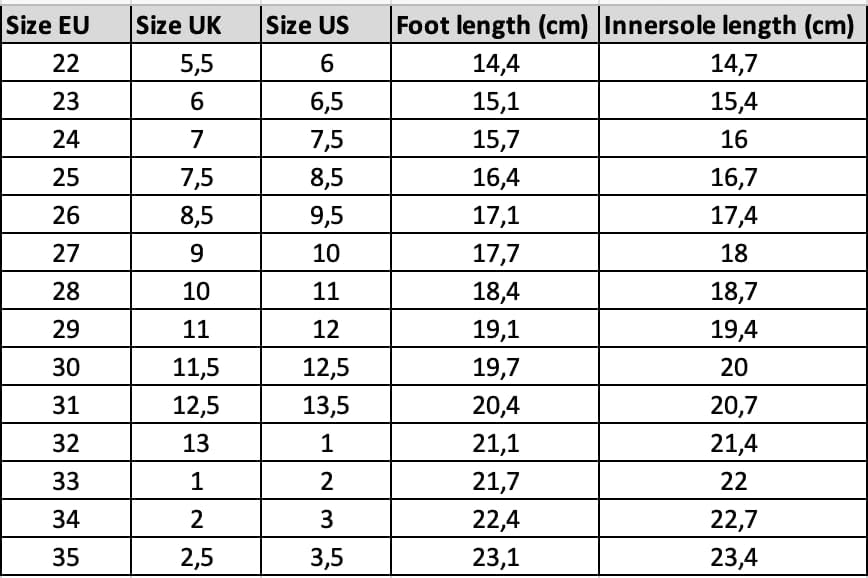Click the Size US column header
This screenshot has height=578, width=868.
[326, 24]
